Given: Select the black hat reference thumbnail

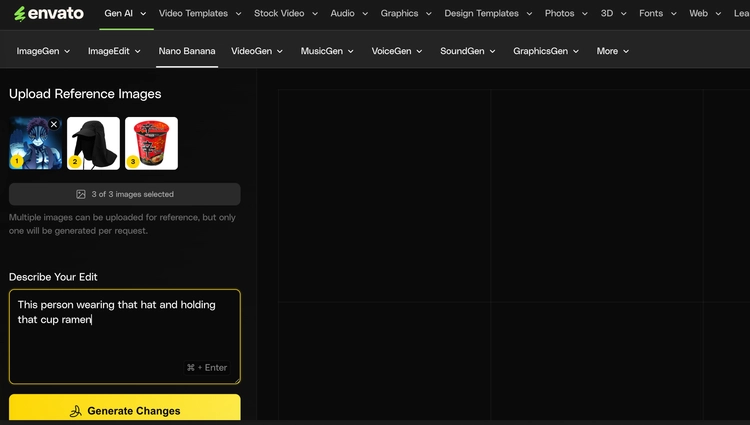Looking at the screenshot, I should click(x=93, y=143).
